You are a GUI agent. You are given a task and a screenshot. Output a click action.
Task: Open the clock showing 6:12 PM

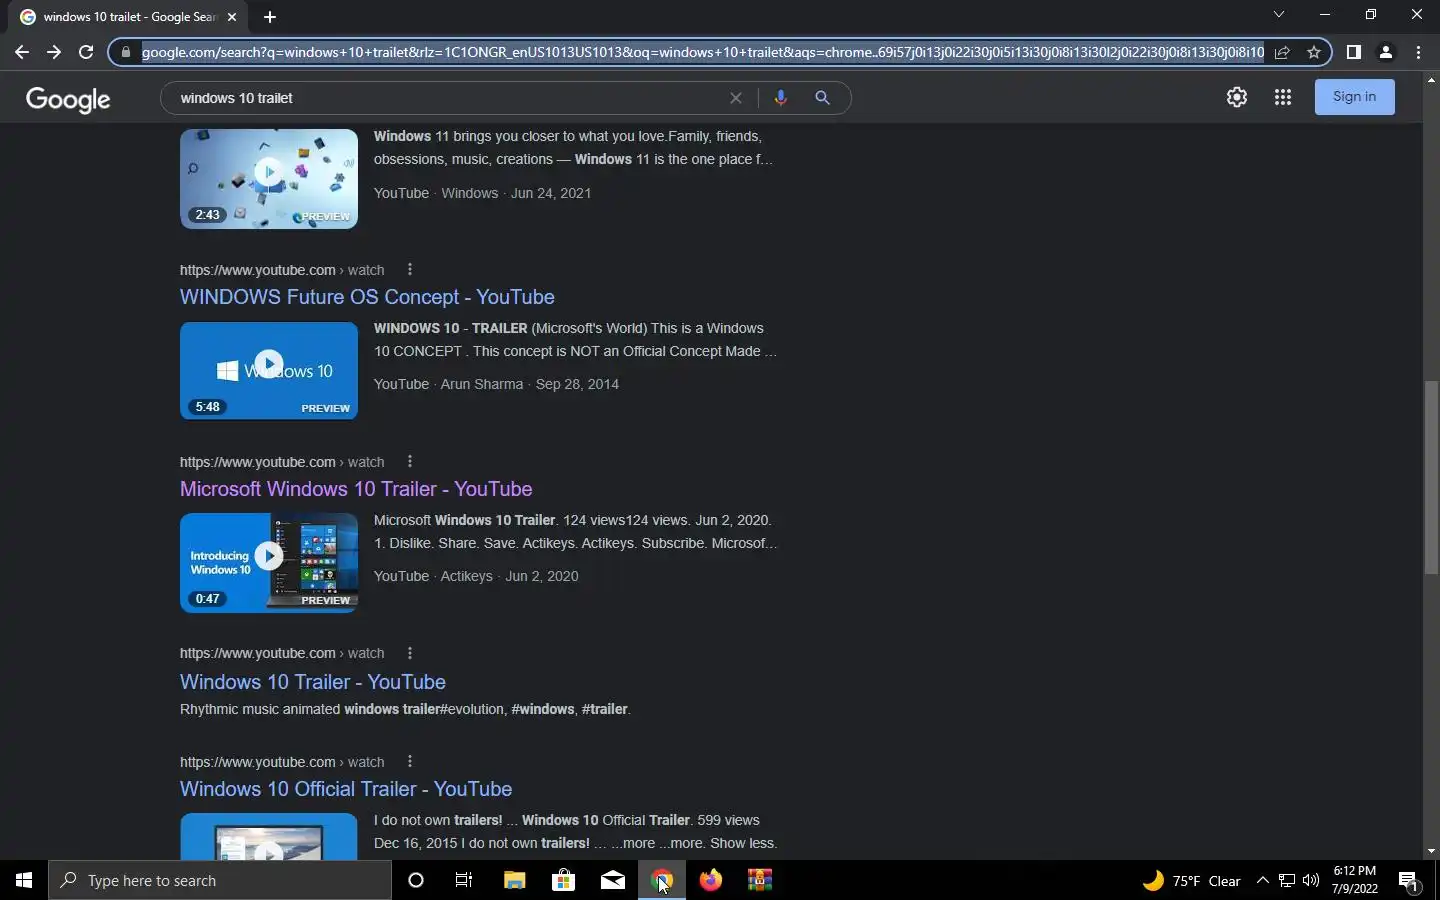pos(1355,880)
